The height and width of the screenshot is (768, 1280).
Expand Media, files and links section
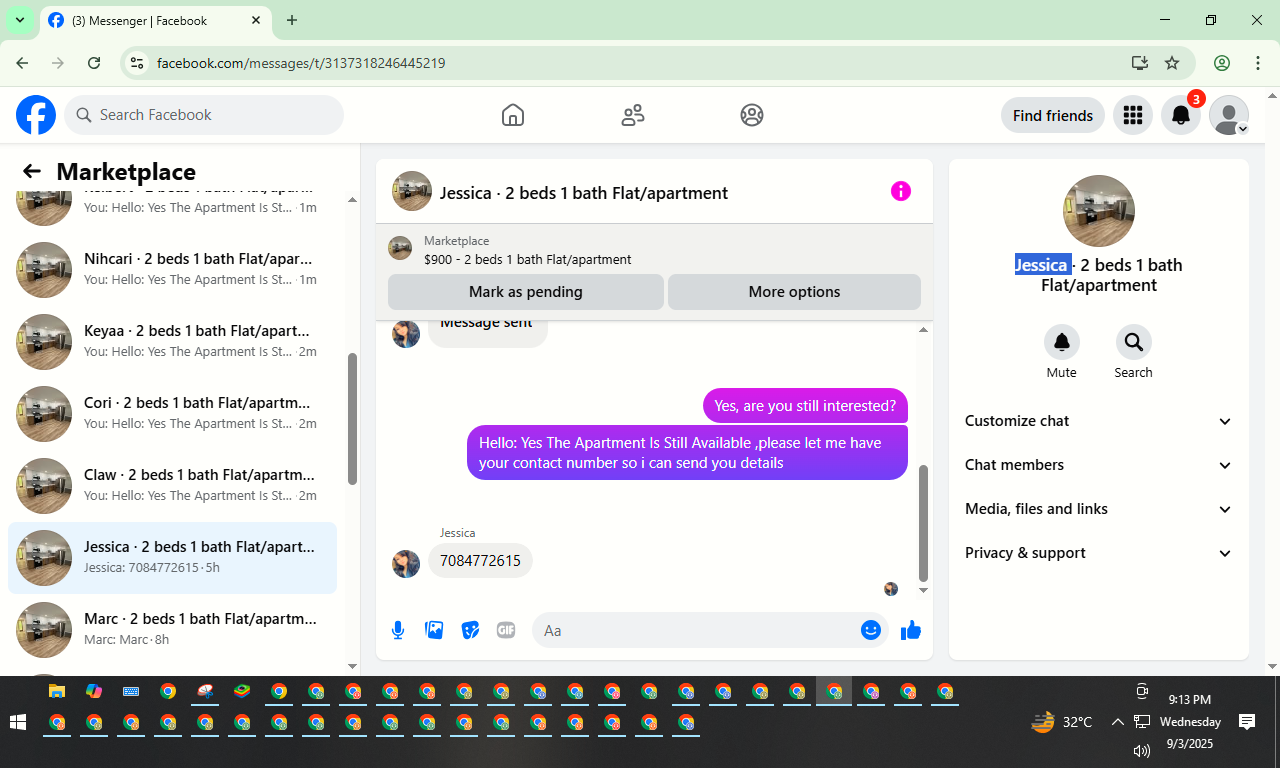(1099, 509)
